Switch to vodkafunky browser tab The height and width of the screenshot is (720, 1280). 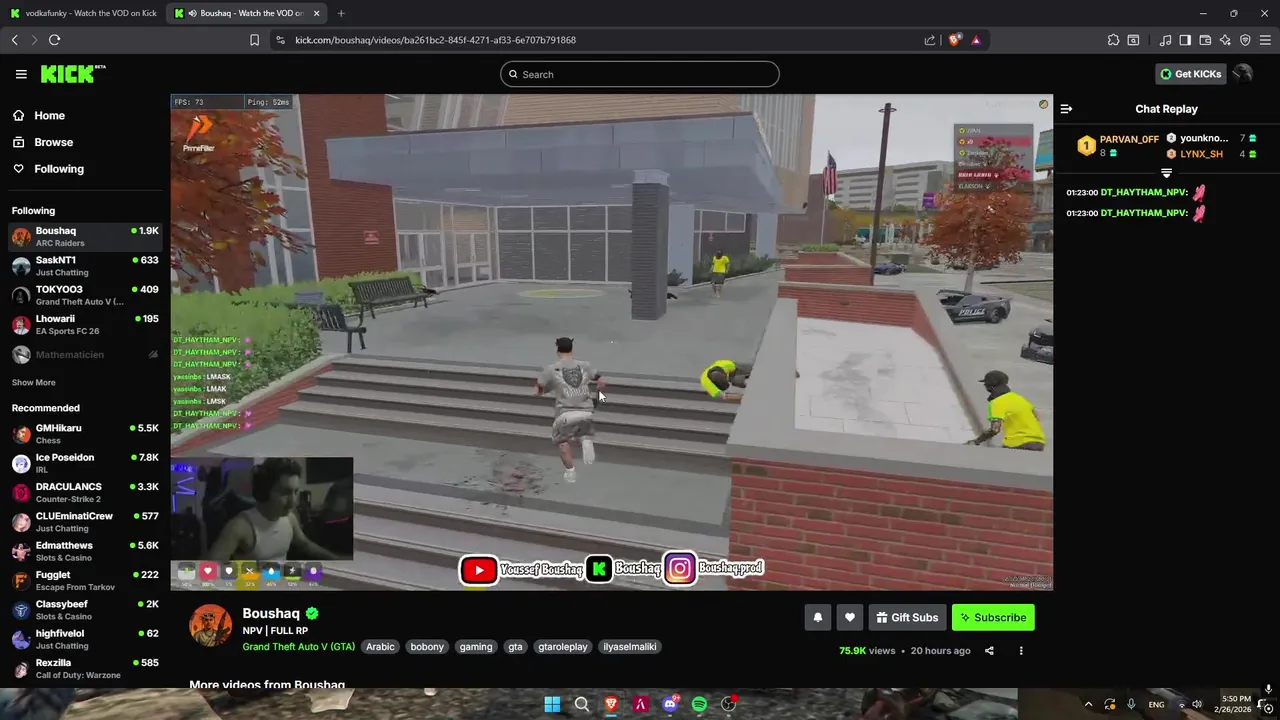click(x=83, y=13)
